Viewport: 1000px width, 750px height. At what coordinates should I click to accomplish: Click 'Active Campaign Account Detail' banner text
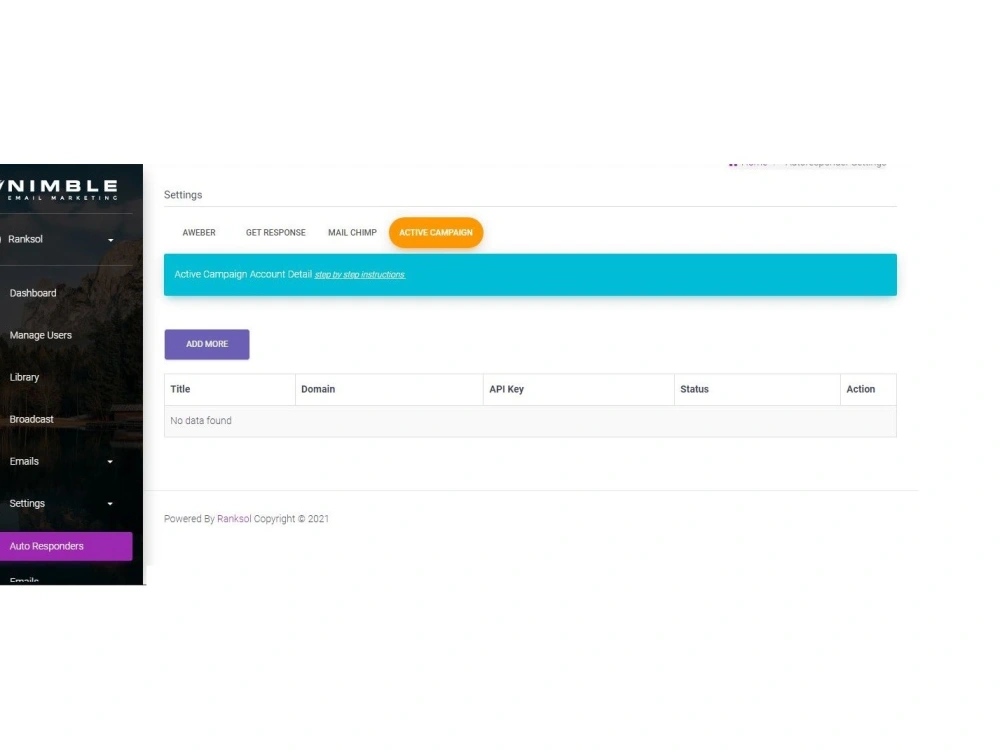pos(243,274)
